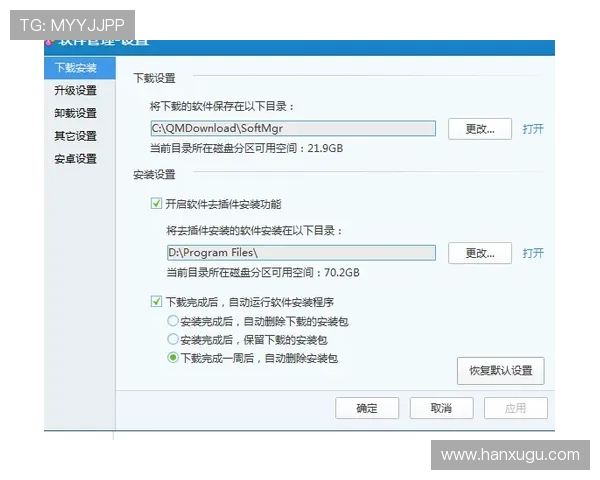Select 安装完成后，自动删除下载的安装包 option
Image resolution: width=600 pixels, height=480 pixels.
(x=173, y=321)
